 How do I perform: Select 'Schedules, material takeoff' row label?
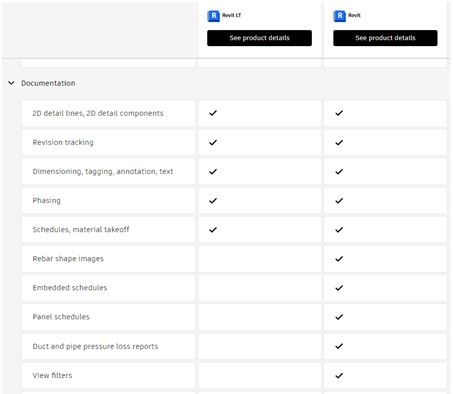coord(81,229)
